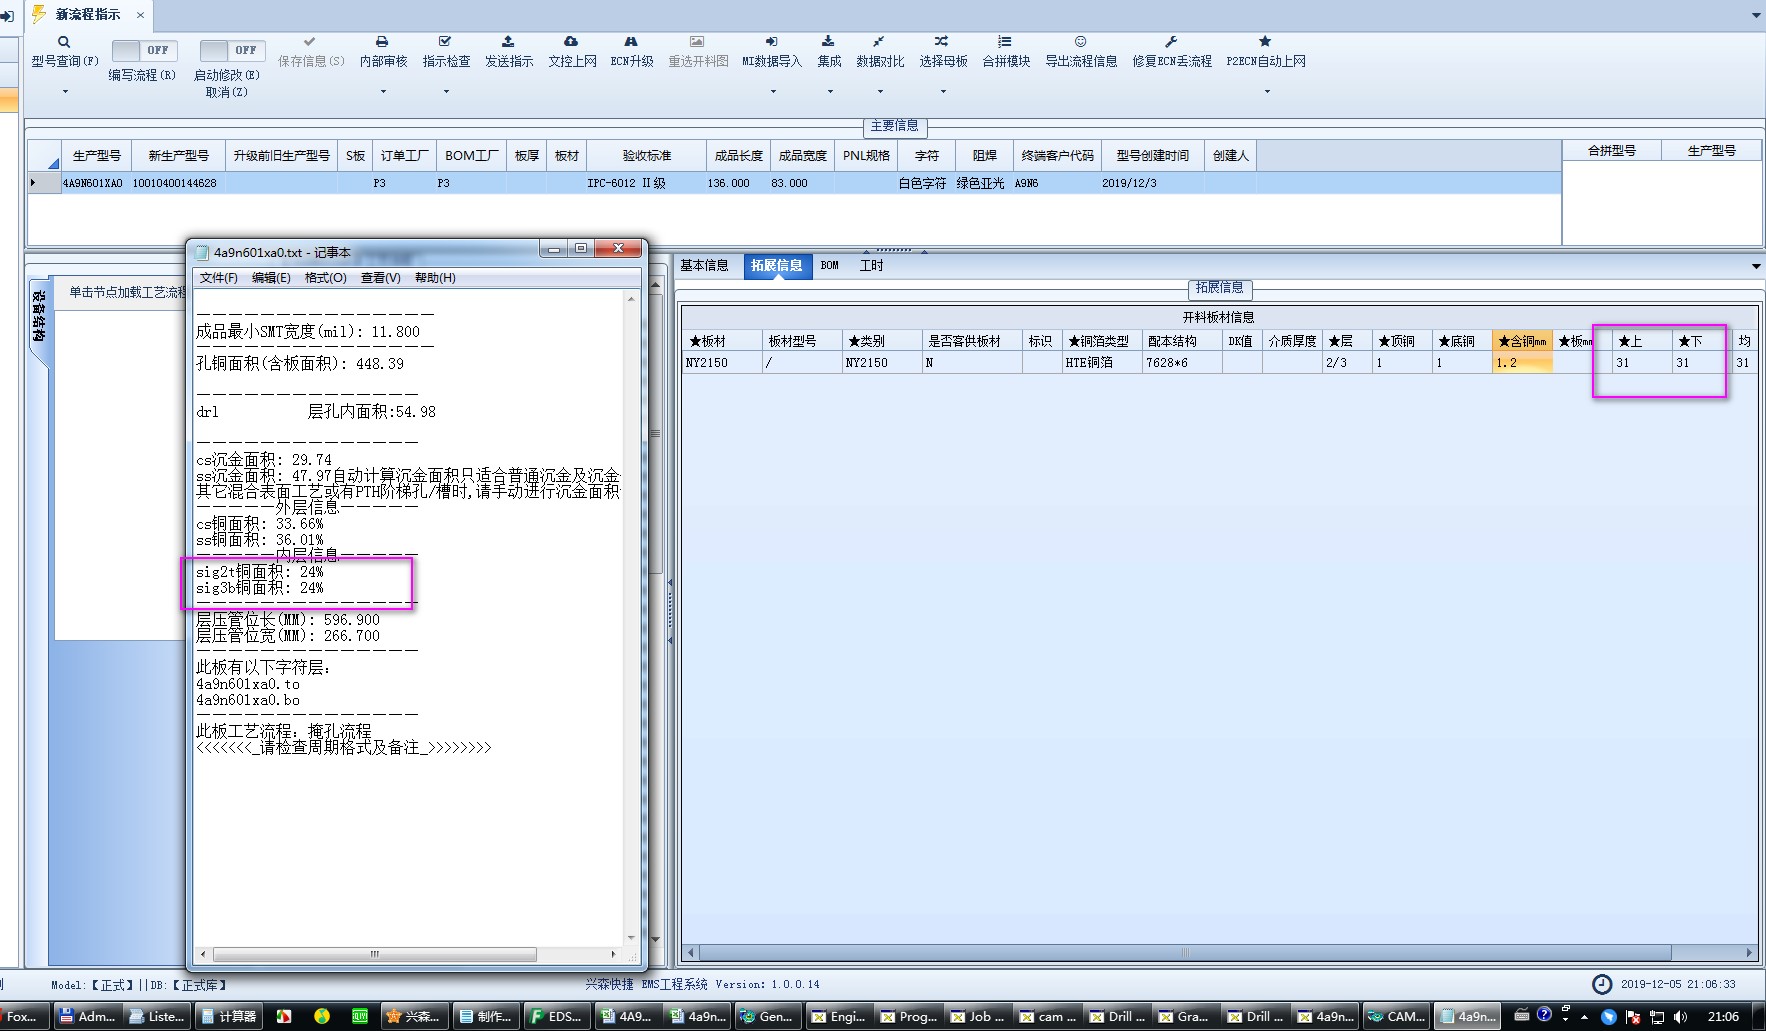Click 选择母板 shuffle icon
Viewport: 1766px width, 1031px height.
(x=942, y=42)
